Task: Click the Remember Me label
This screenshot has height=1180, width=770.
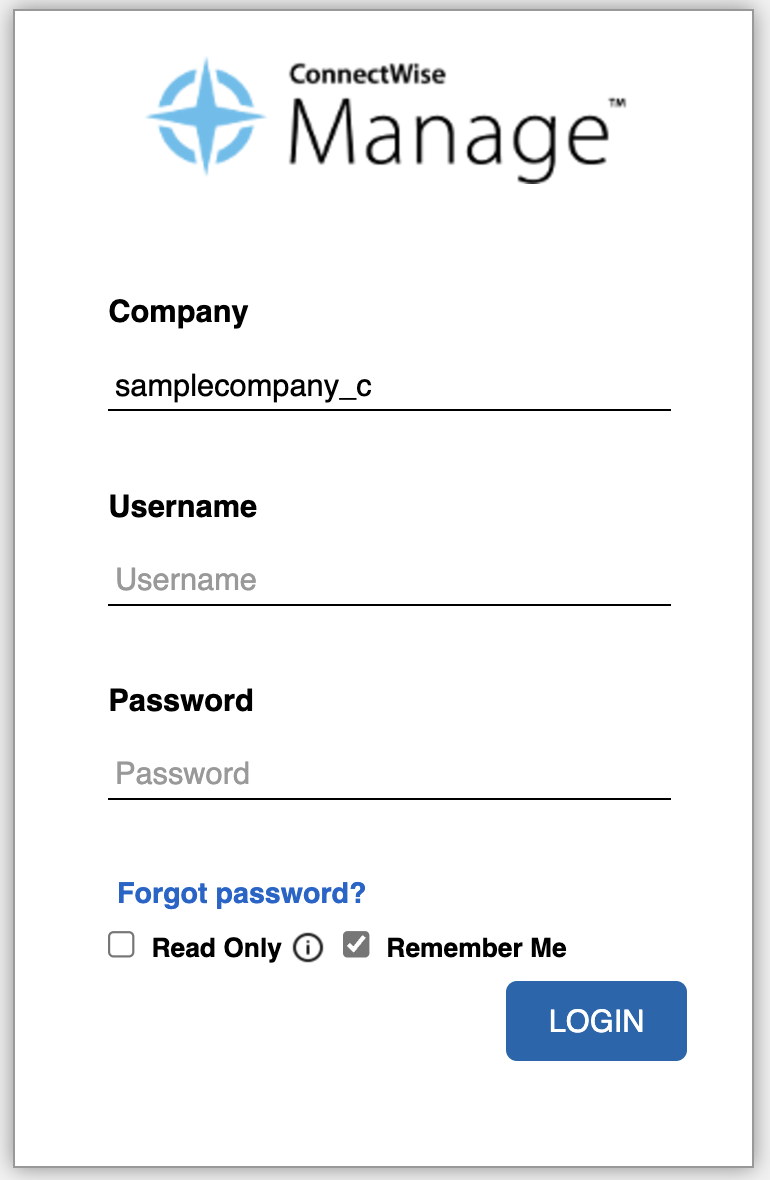Action: click(477, 947)
